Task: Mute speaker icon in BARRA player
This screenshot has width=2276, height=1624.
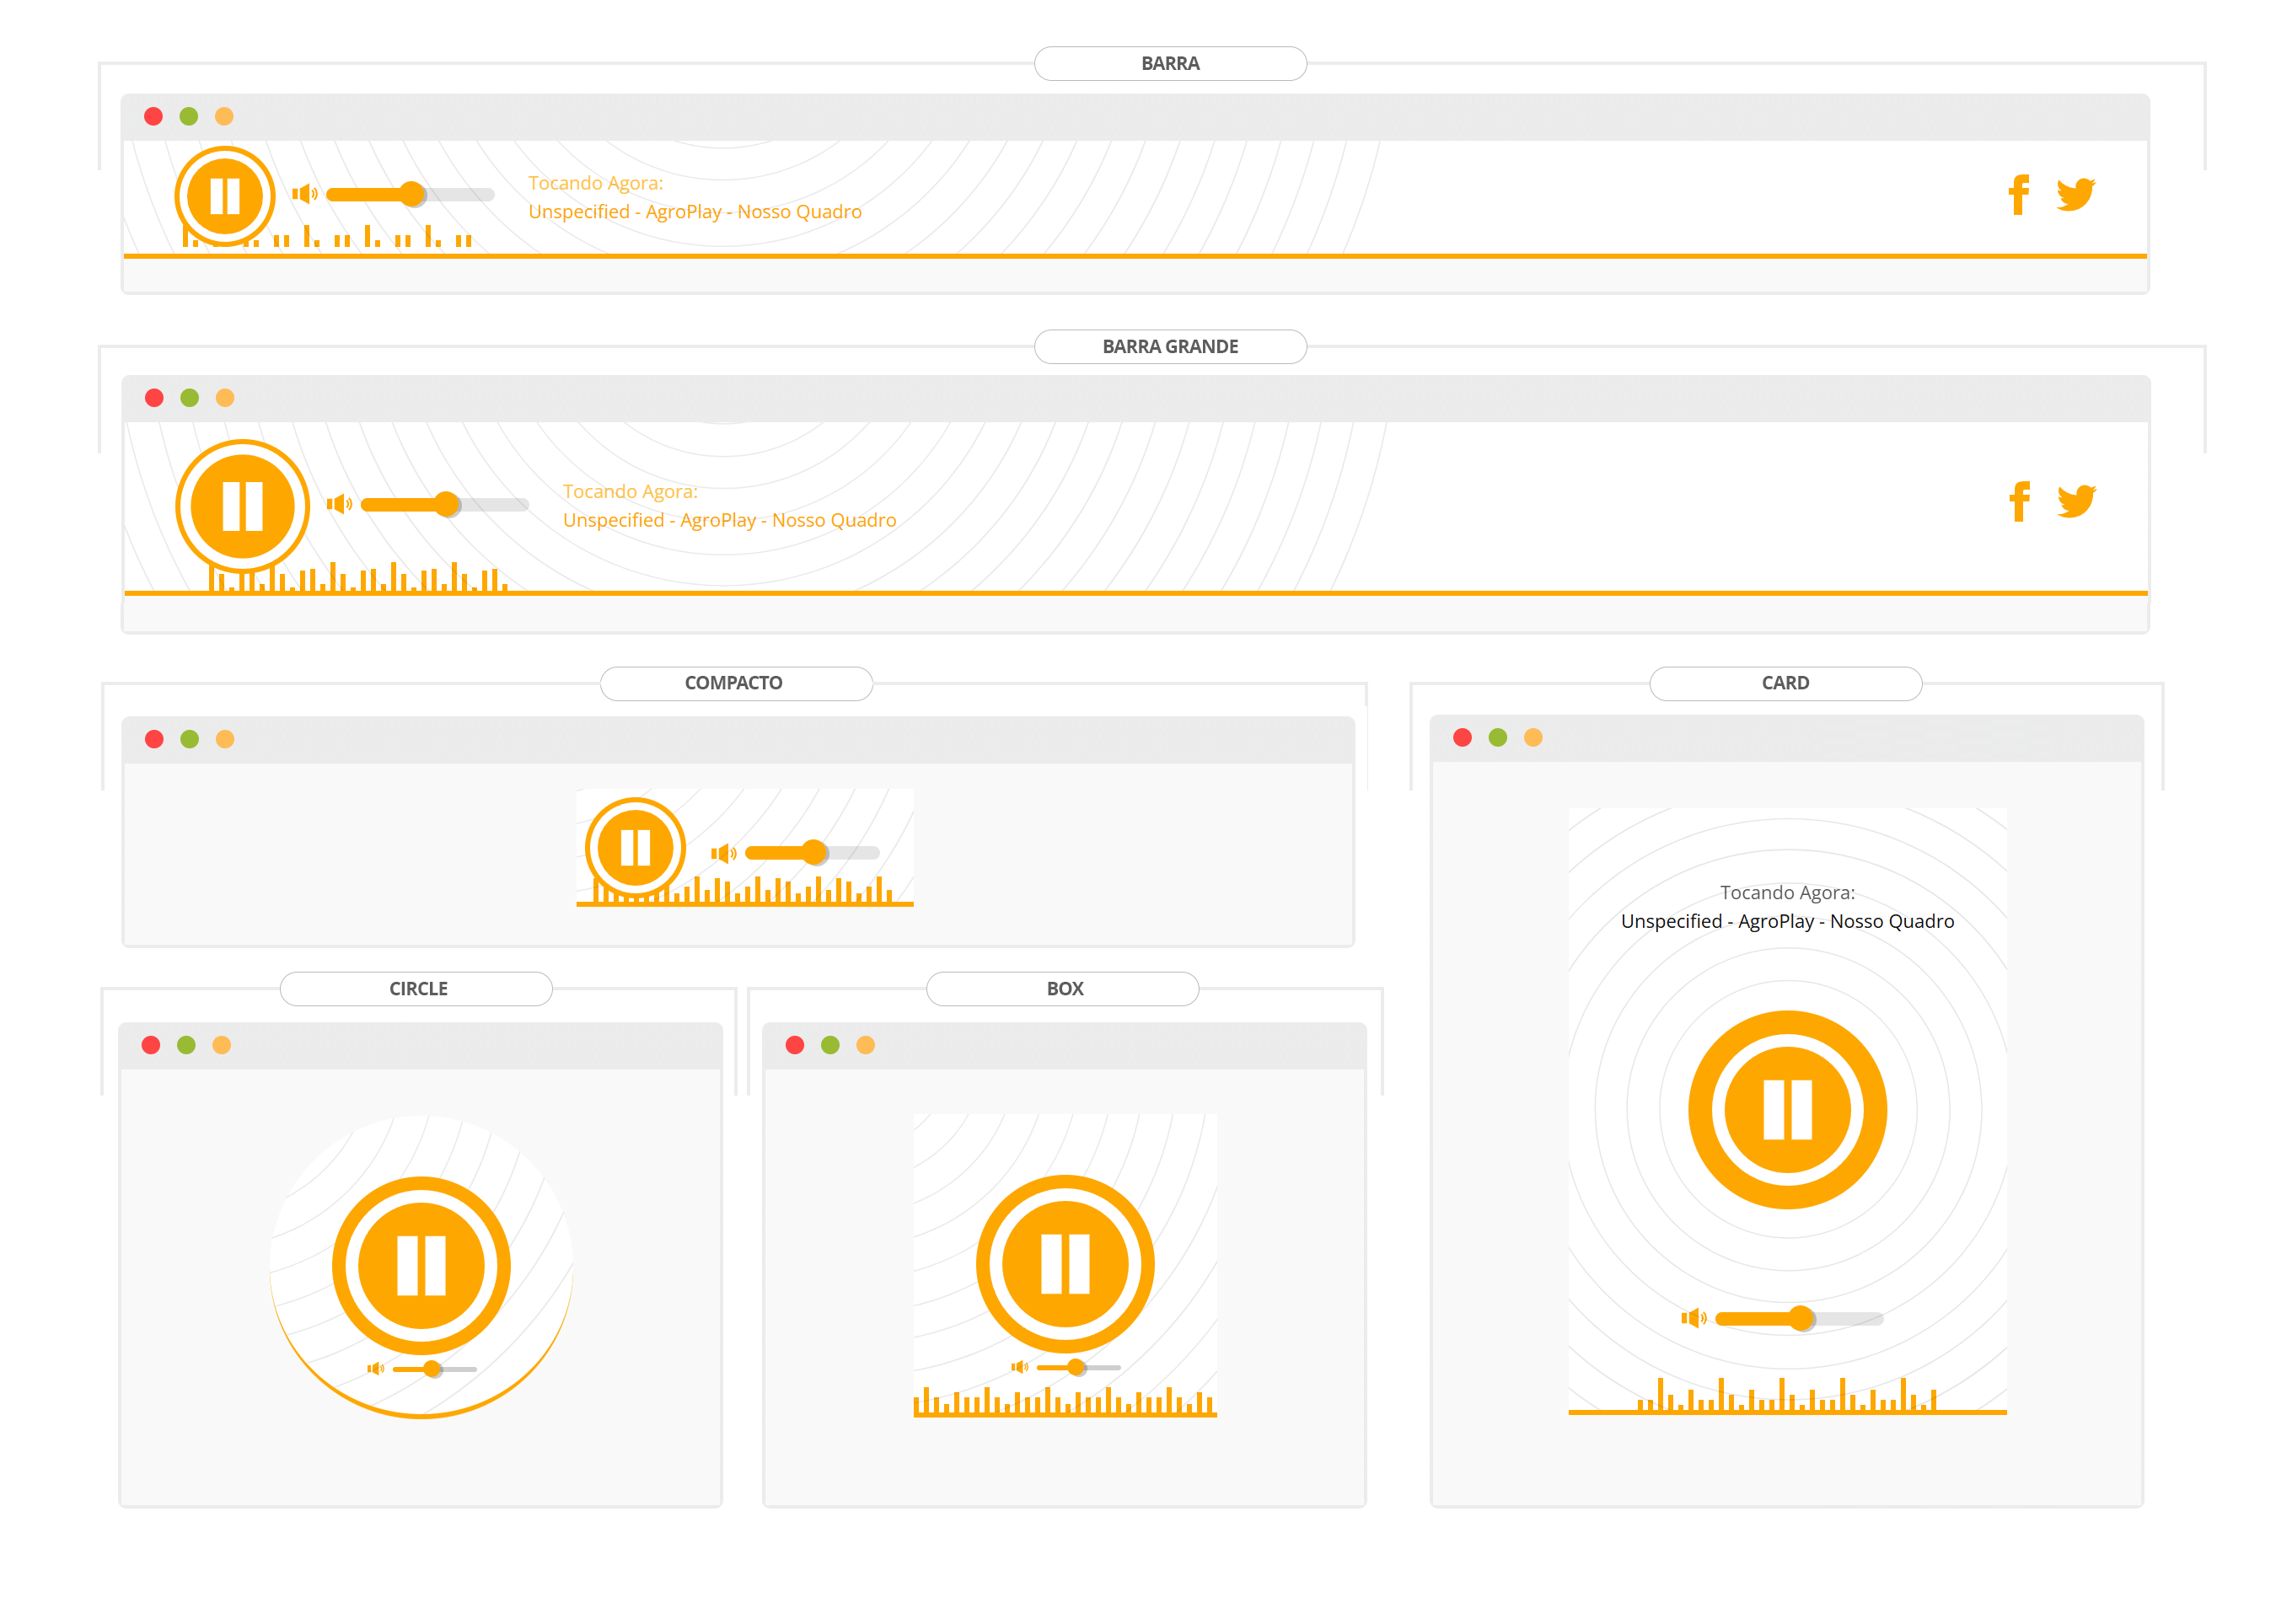Action: tap(304, 194)
